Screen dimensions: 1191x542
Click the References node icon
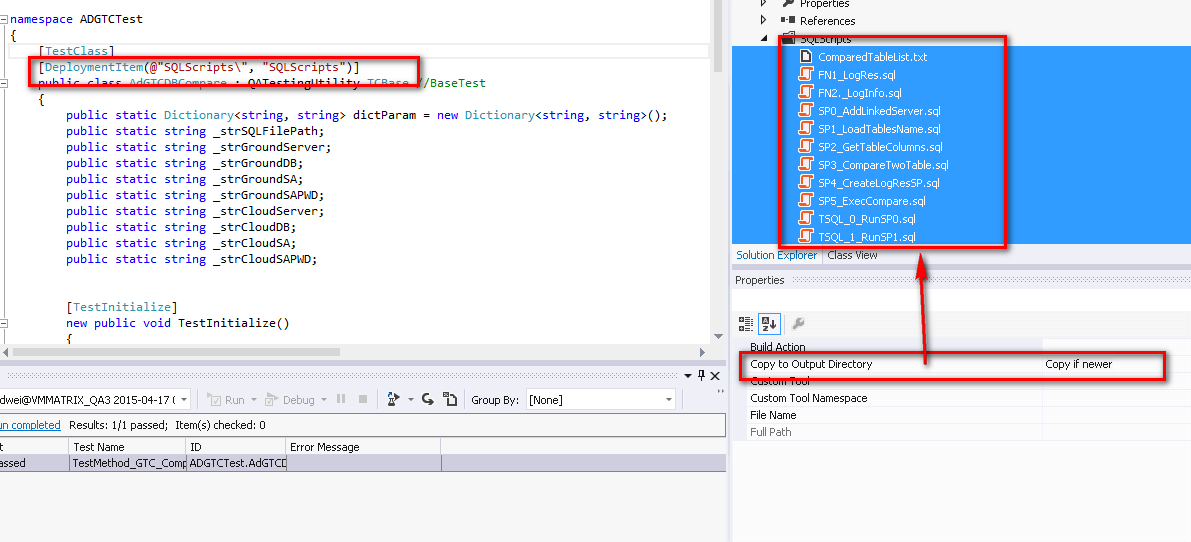tap(788, 20)
